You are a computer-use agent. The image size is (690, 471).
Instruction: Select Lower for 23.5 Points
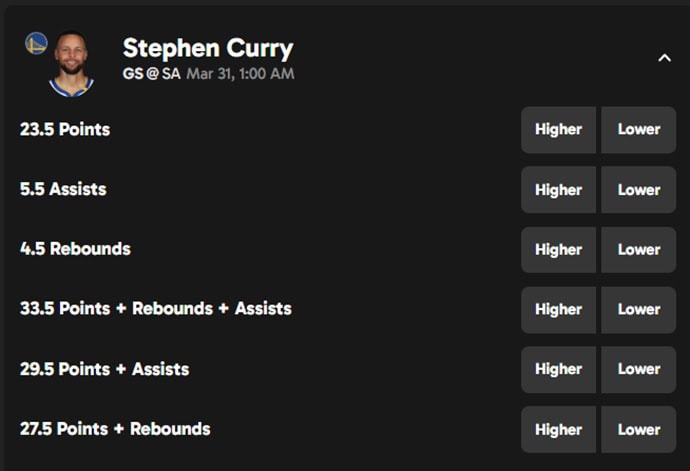pos(639,130)
